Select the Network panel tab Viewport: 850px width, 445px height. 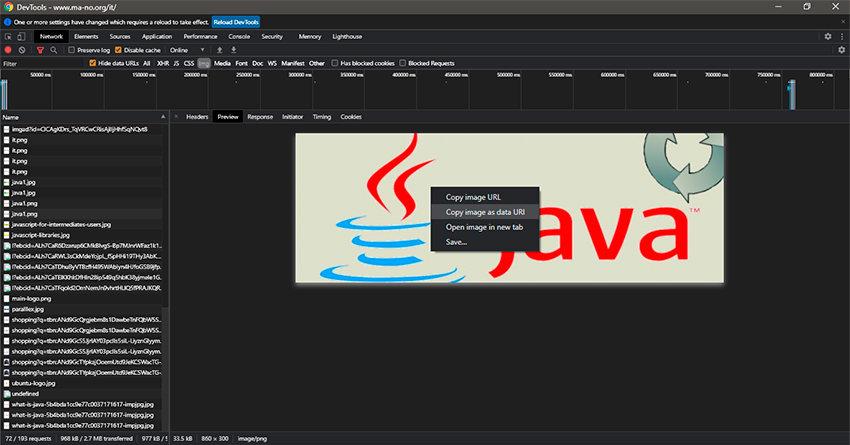click(51, 37)
